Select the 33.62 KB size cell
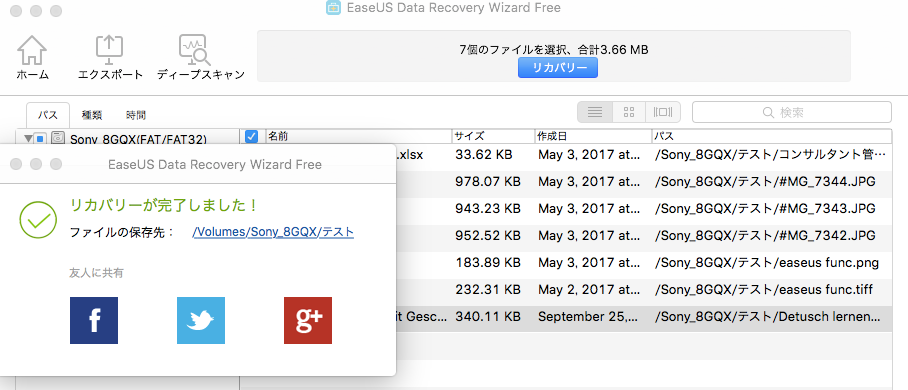908x390 pixels. (x=483, y=155)
